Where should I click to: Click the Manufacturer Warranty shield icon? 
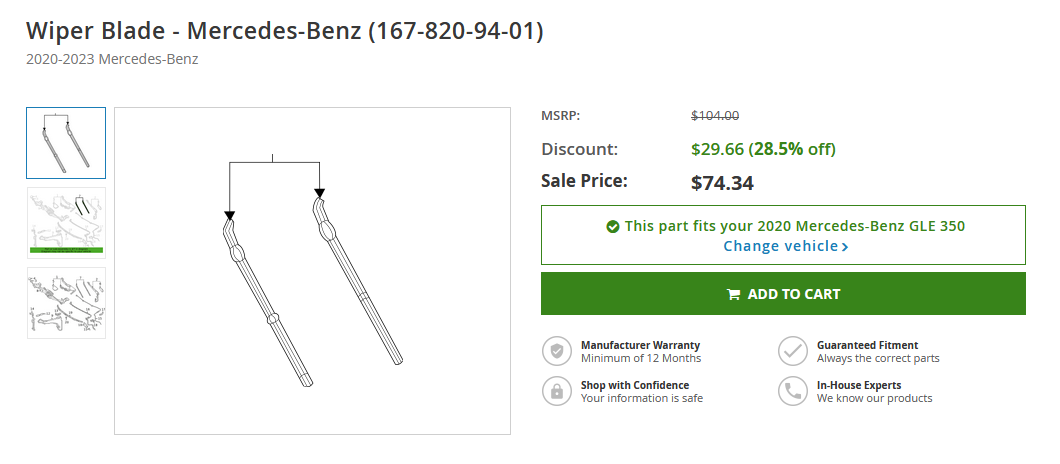[x=557, y=351]
